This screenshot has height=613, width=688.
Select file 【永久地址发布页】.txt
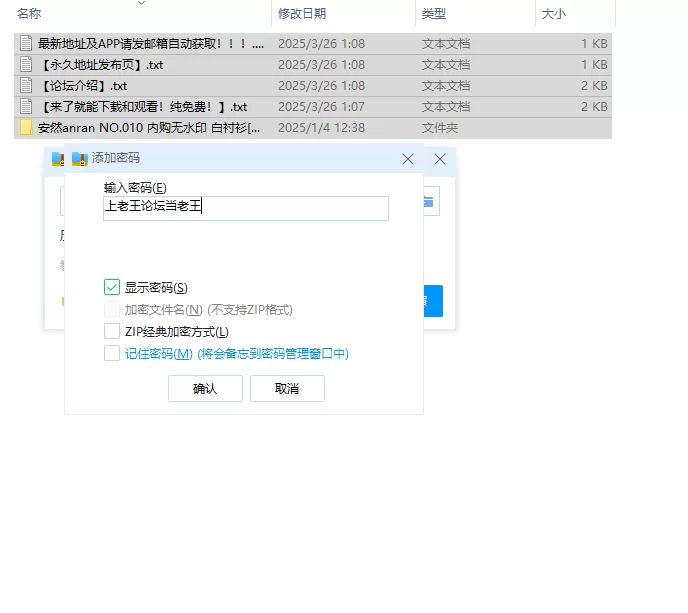click(x=313, y=65)
